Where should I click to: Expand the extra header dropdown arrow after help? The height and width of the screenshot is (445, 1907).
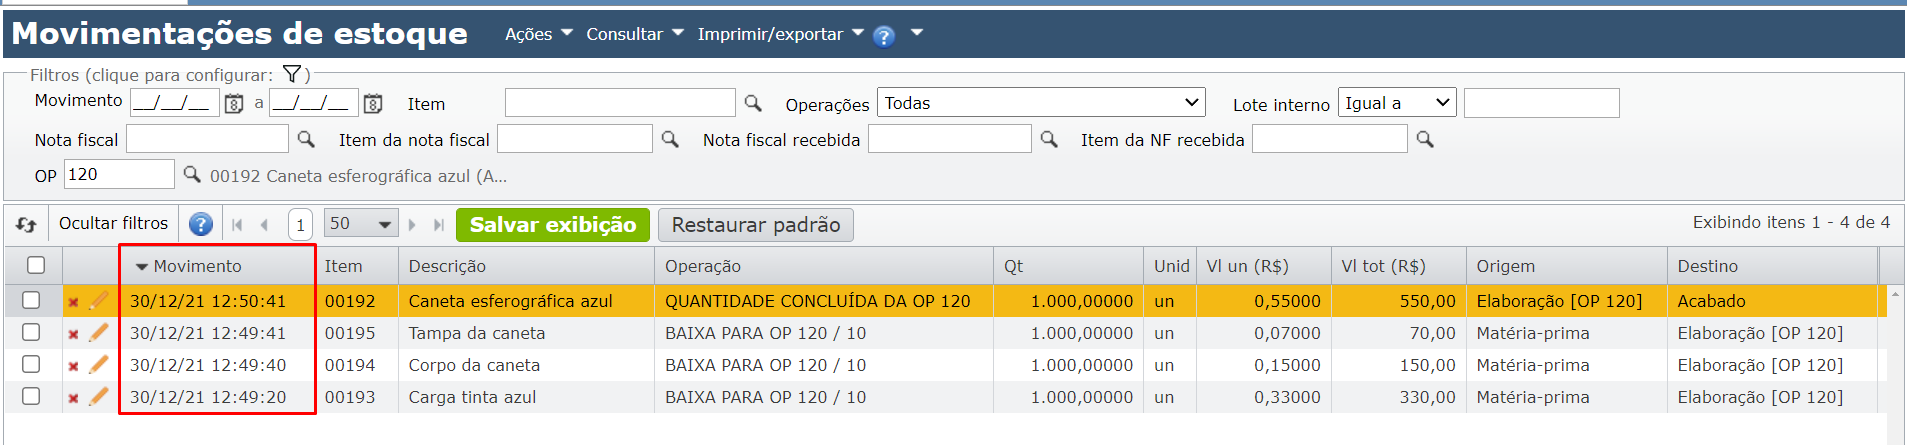click(x=916, y=33)
